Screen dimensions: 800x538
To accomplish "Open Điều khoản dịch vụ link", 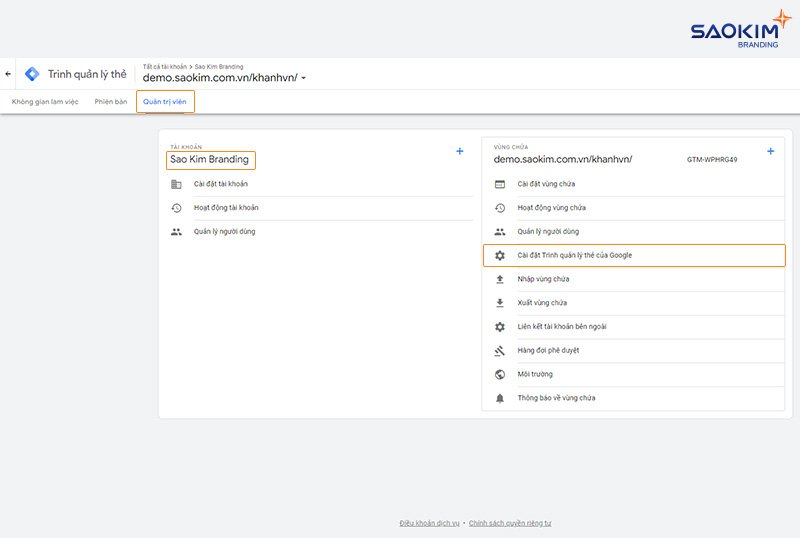I will point(429,523).
